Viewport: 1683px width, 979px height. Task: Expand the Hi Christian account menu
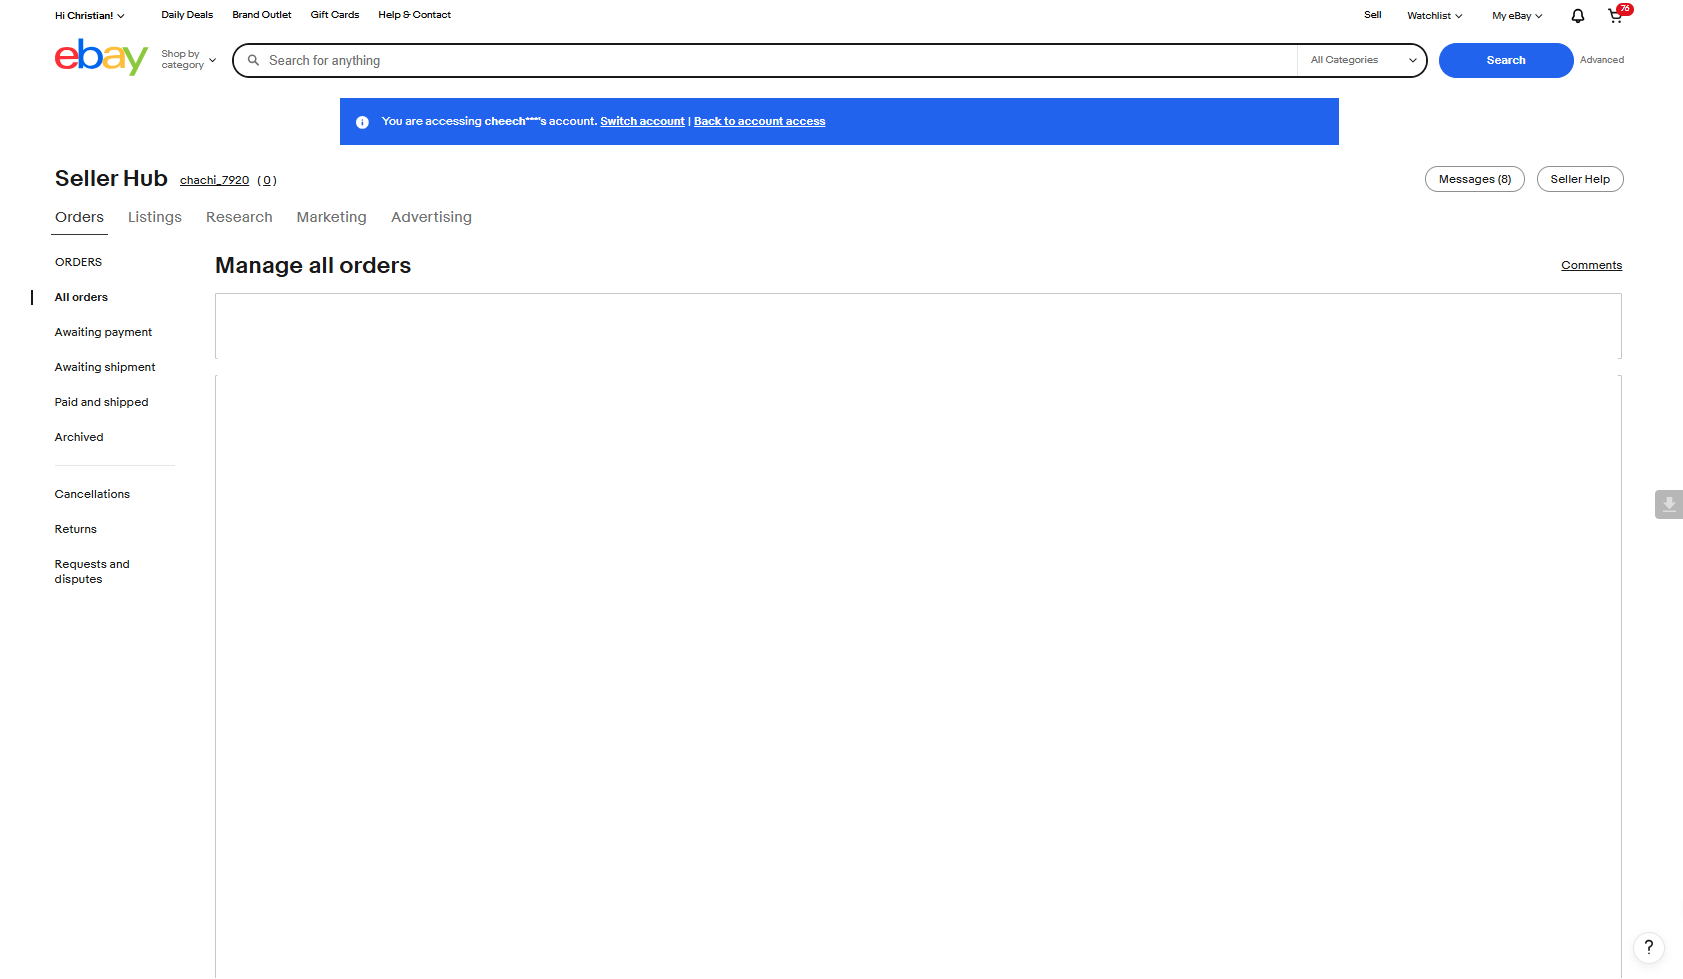[x=90, y=16]
